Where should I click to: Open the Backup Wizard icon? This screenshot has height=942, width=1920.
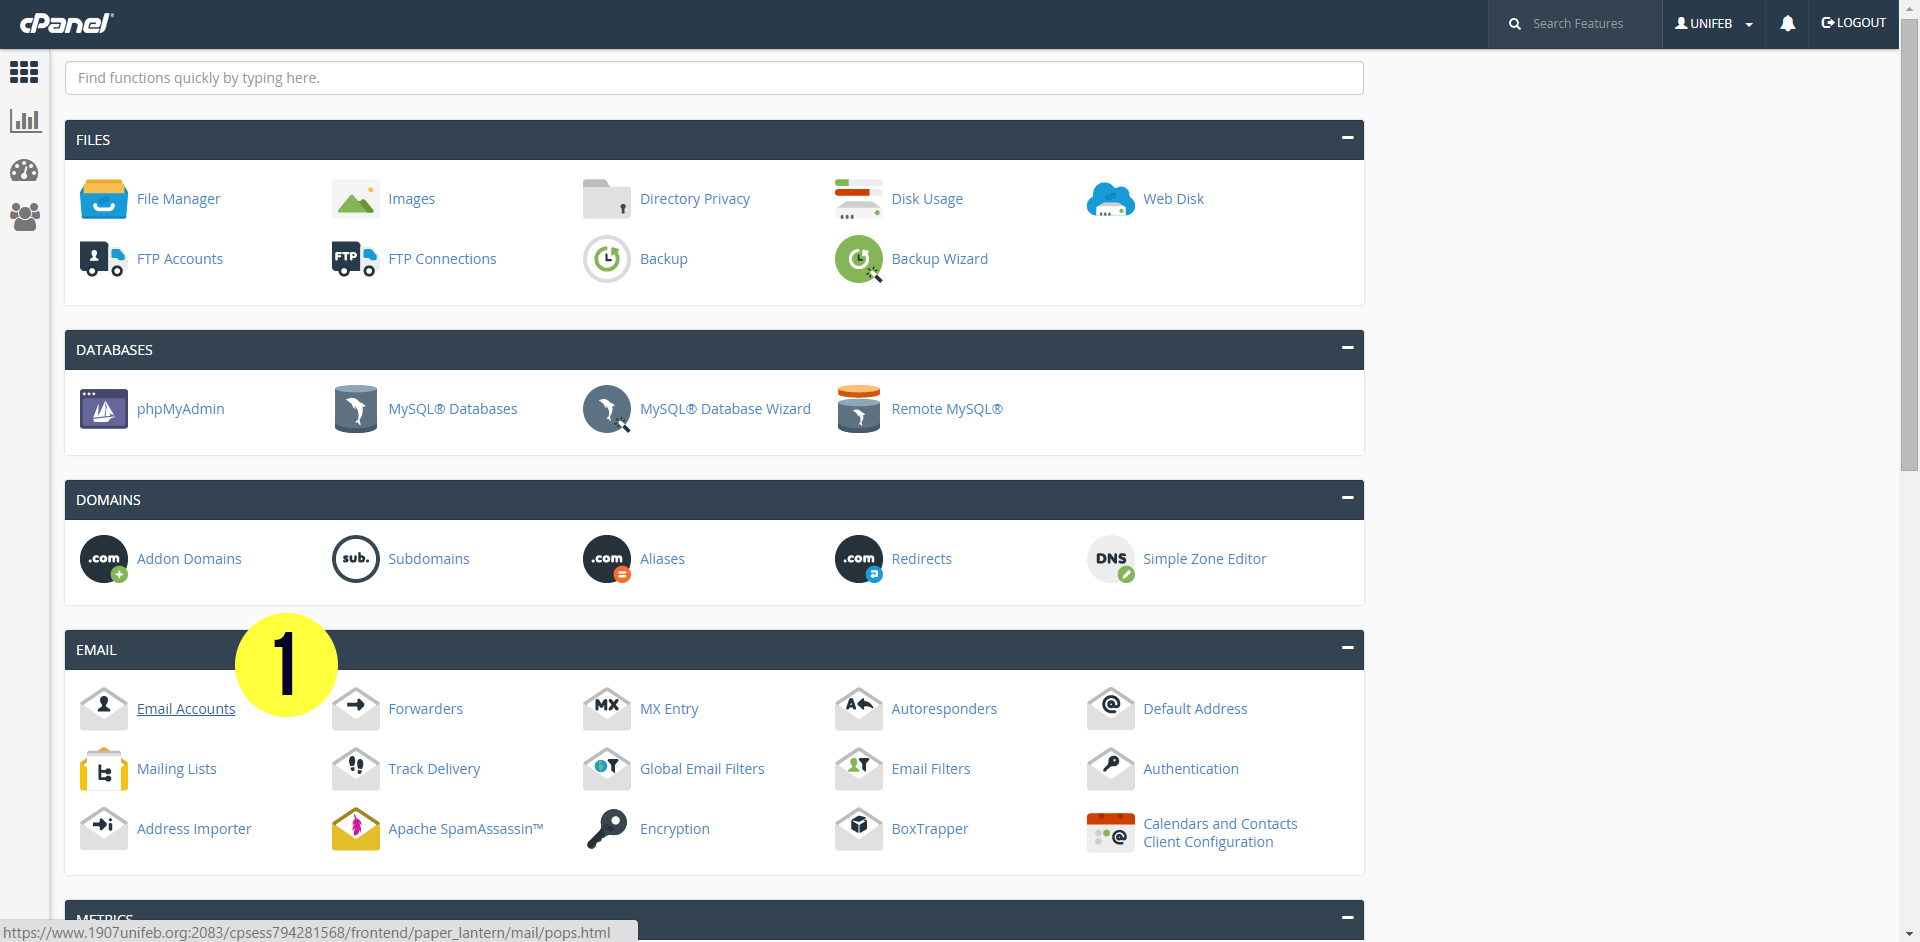coord(858,259)
